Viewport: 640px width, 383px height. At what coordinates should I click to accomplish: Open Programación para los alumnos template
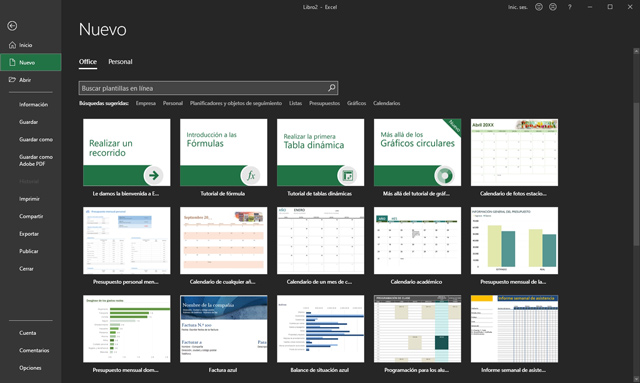click(x=418, y=329)
